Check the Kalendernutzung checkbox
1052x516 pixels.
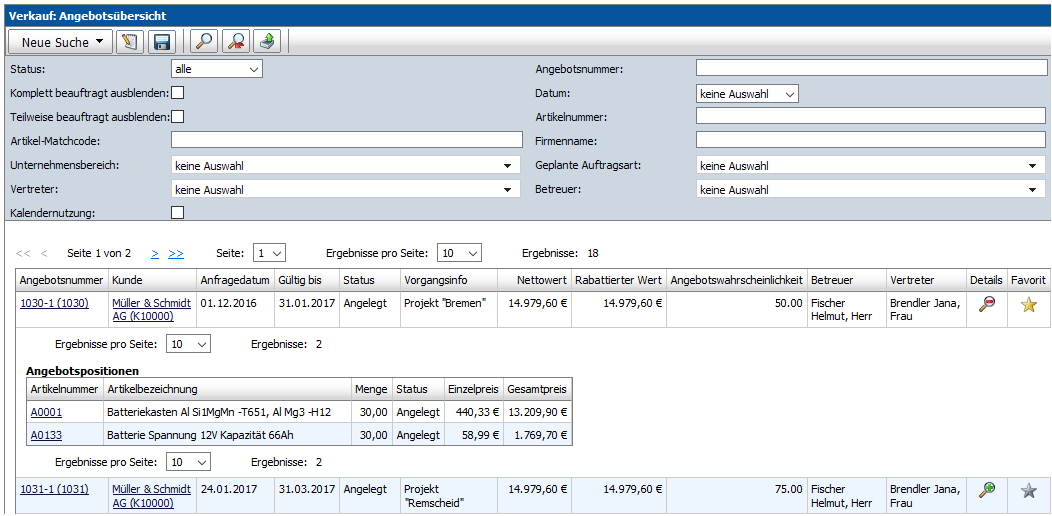[x=178, y=212]
